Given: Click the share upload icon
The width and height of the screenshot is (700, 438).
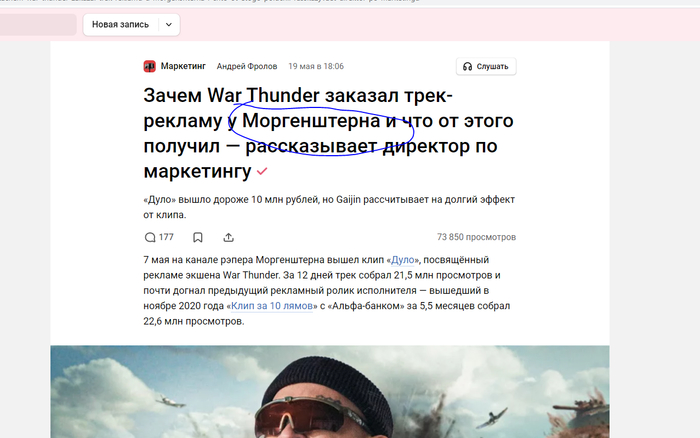Looking at the screenshot, I should point(229,237).
